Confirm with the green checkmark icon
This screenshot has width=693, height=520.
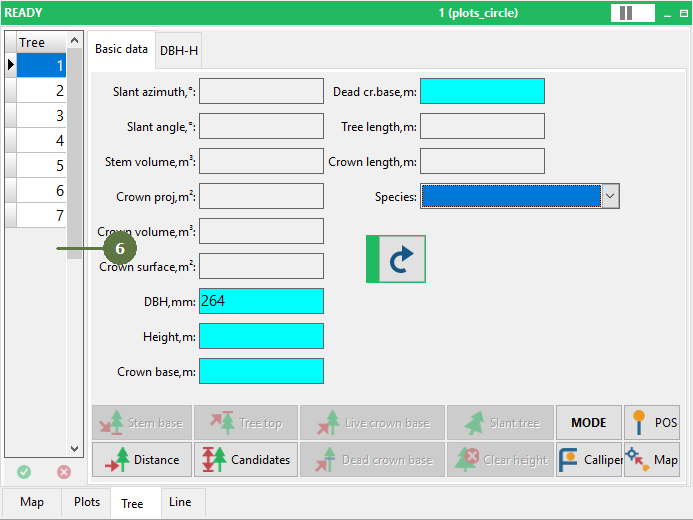click(24, 472)
